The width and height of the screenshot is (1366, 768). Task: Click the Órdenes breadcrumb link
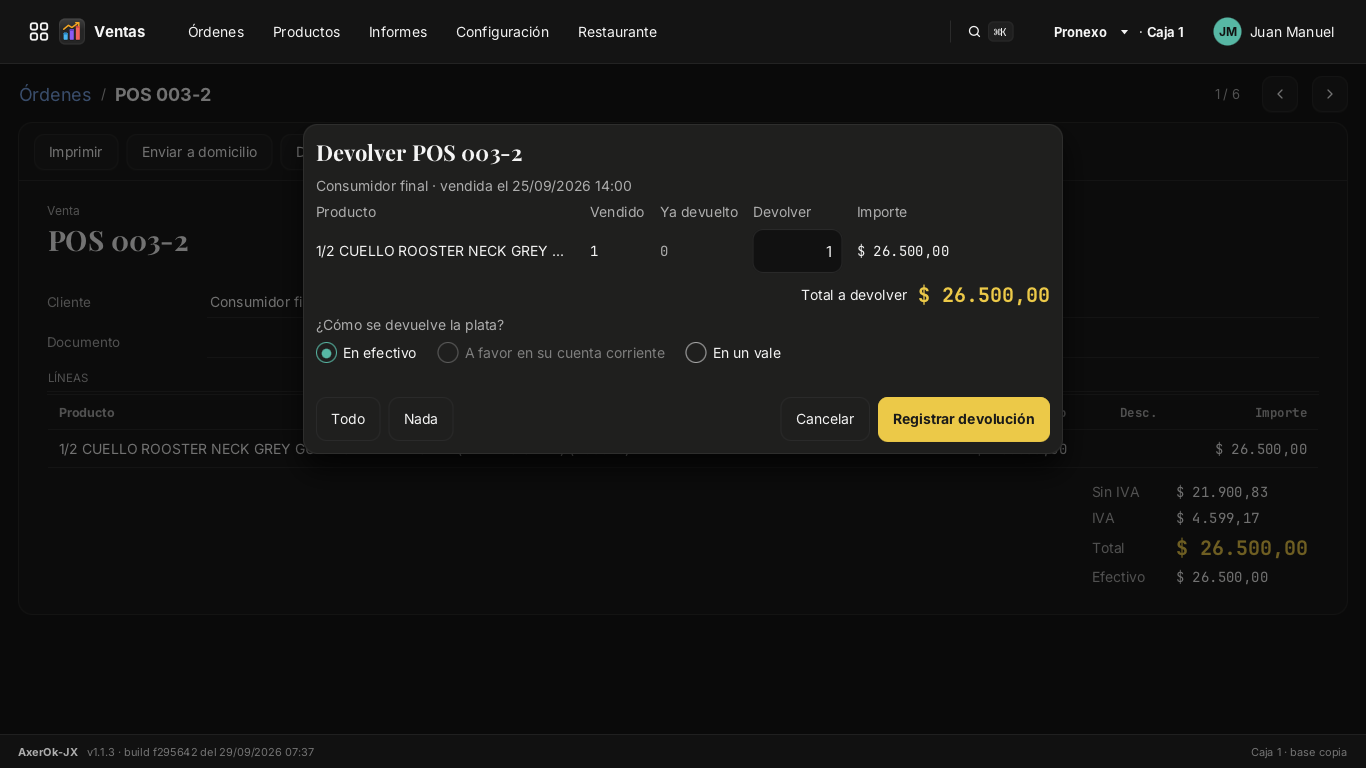pyautogui.click(x=55, y=94)
